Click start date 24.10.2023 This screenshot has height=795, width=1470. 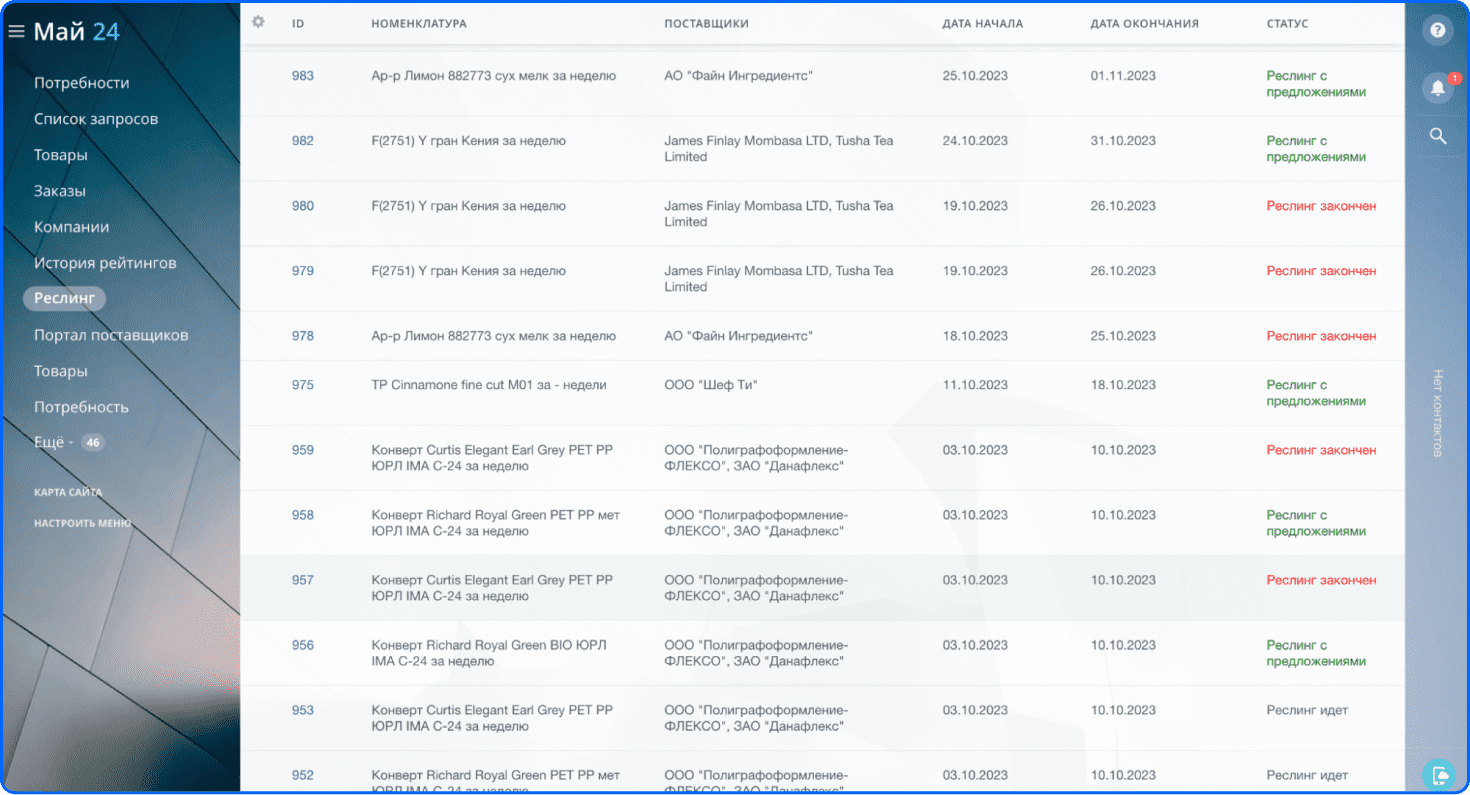click(x=975, y=141)
